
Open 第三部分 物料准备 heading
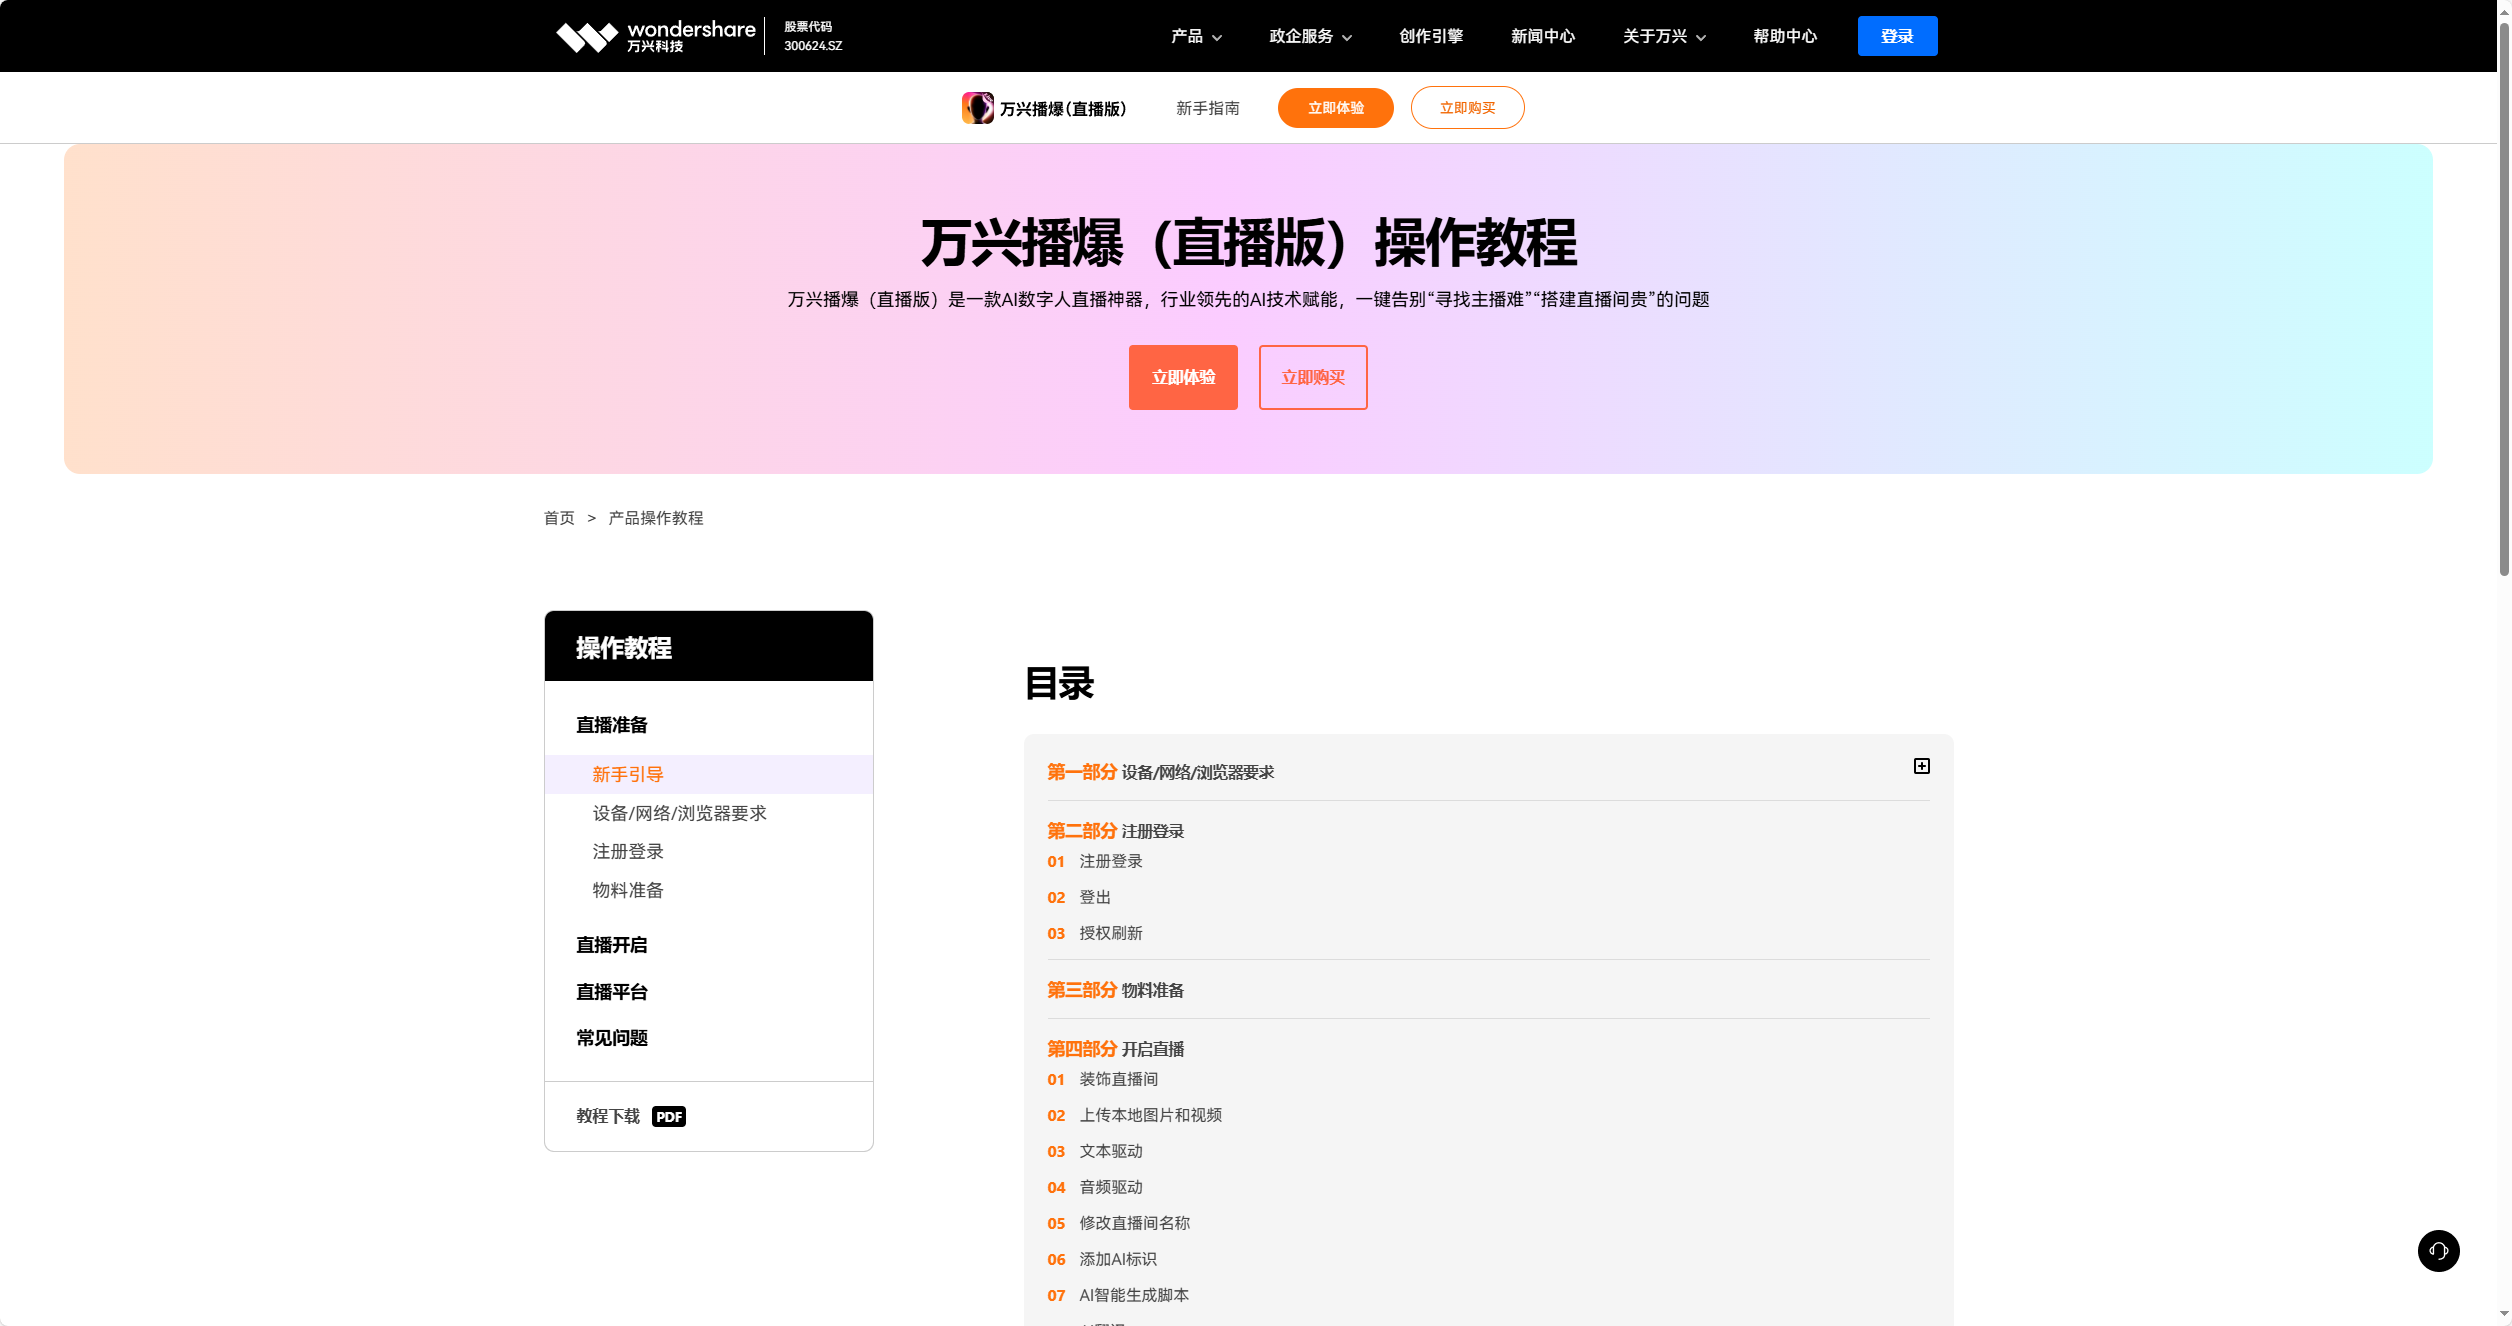[x=1116, y=990]
